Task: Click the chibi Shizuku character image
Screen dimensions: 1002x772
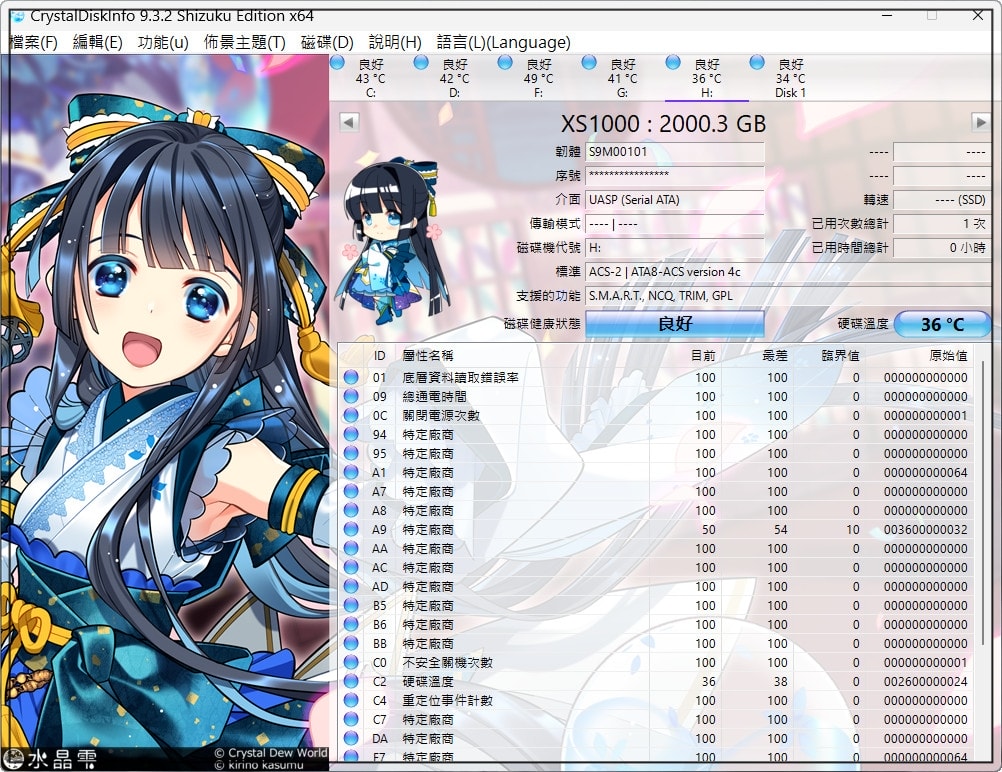Action: [x=392, y=242]
